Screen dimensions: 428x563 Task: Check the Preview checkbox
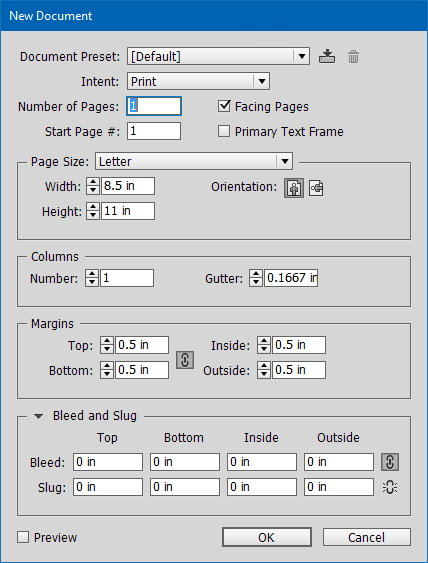coord(23,537)
